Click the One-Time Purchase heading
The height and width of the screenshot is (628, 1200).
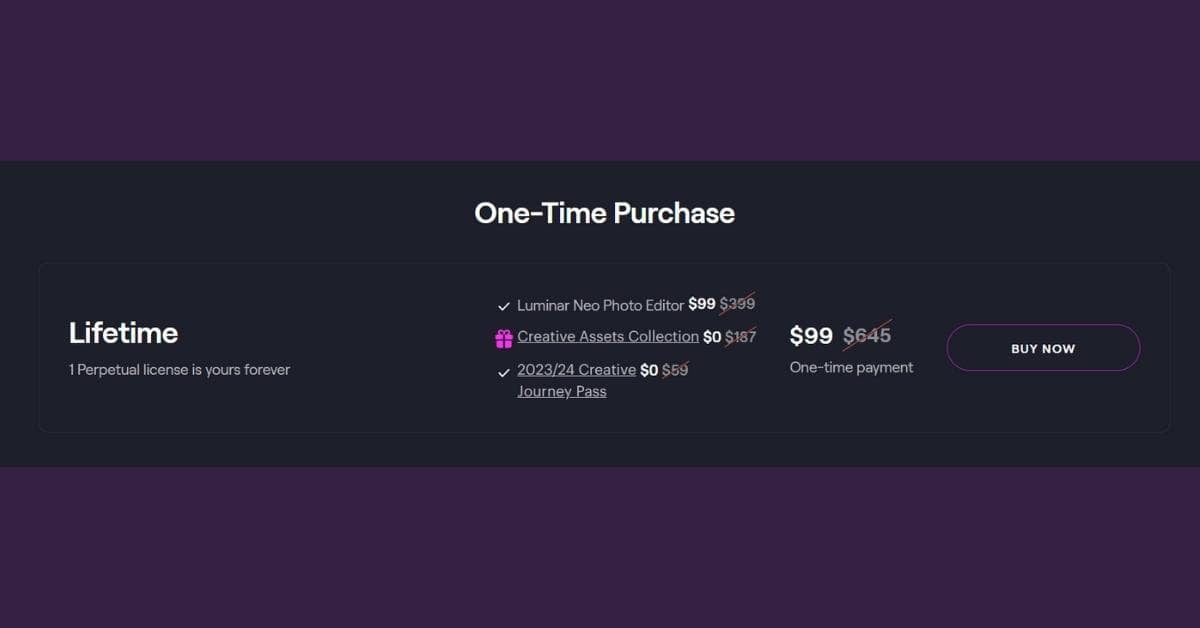(604, 213)
